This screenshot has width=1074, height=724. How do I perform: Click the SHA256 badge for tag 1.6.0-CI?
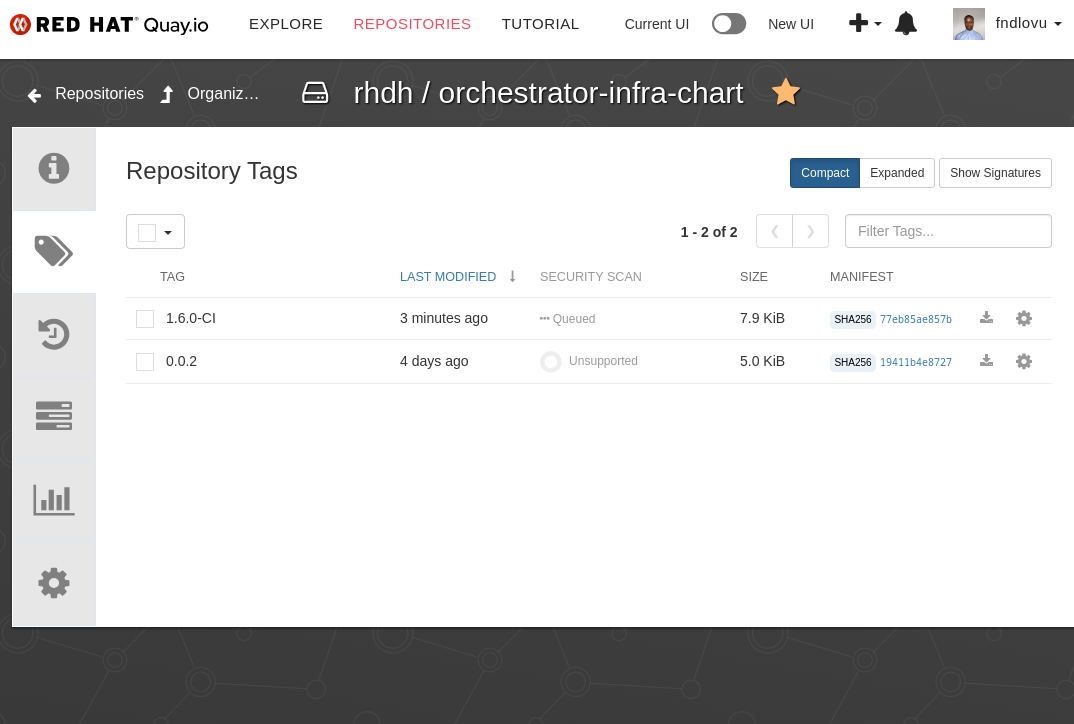(x=853, y=319)
